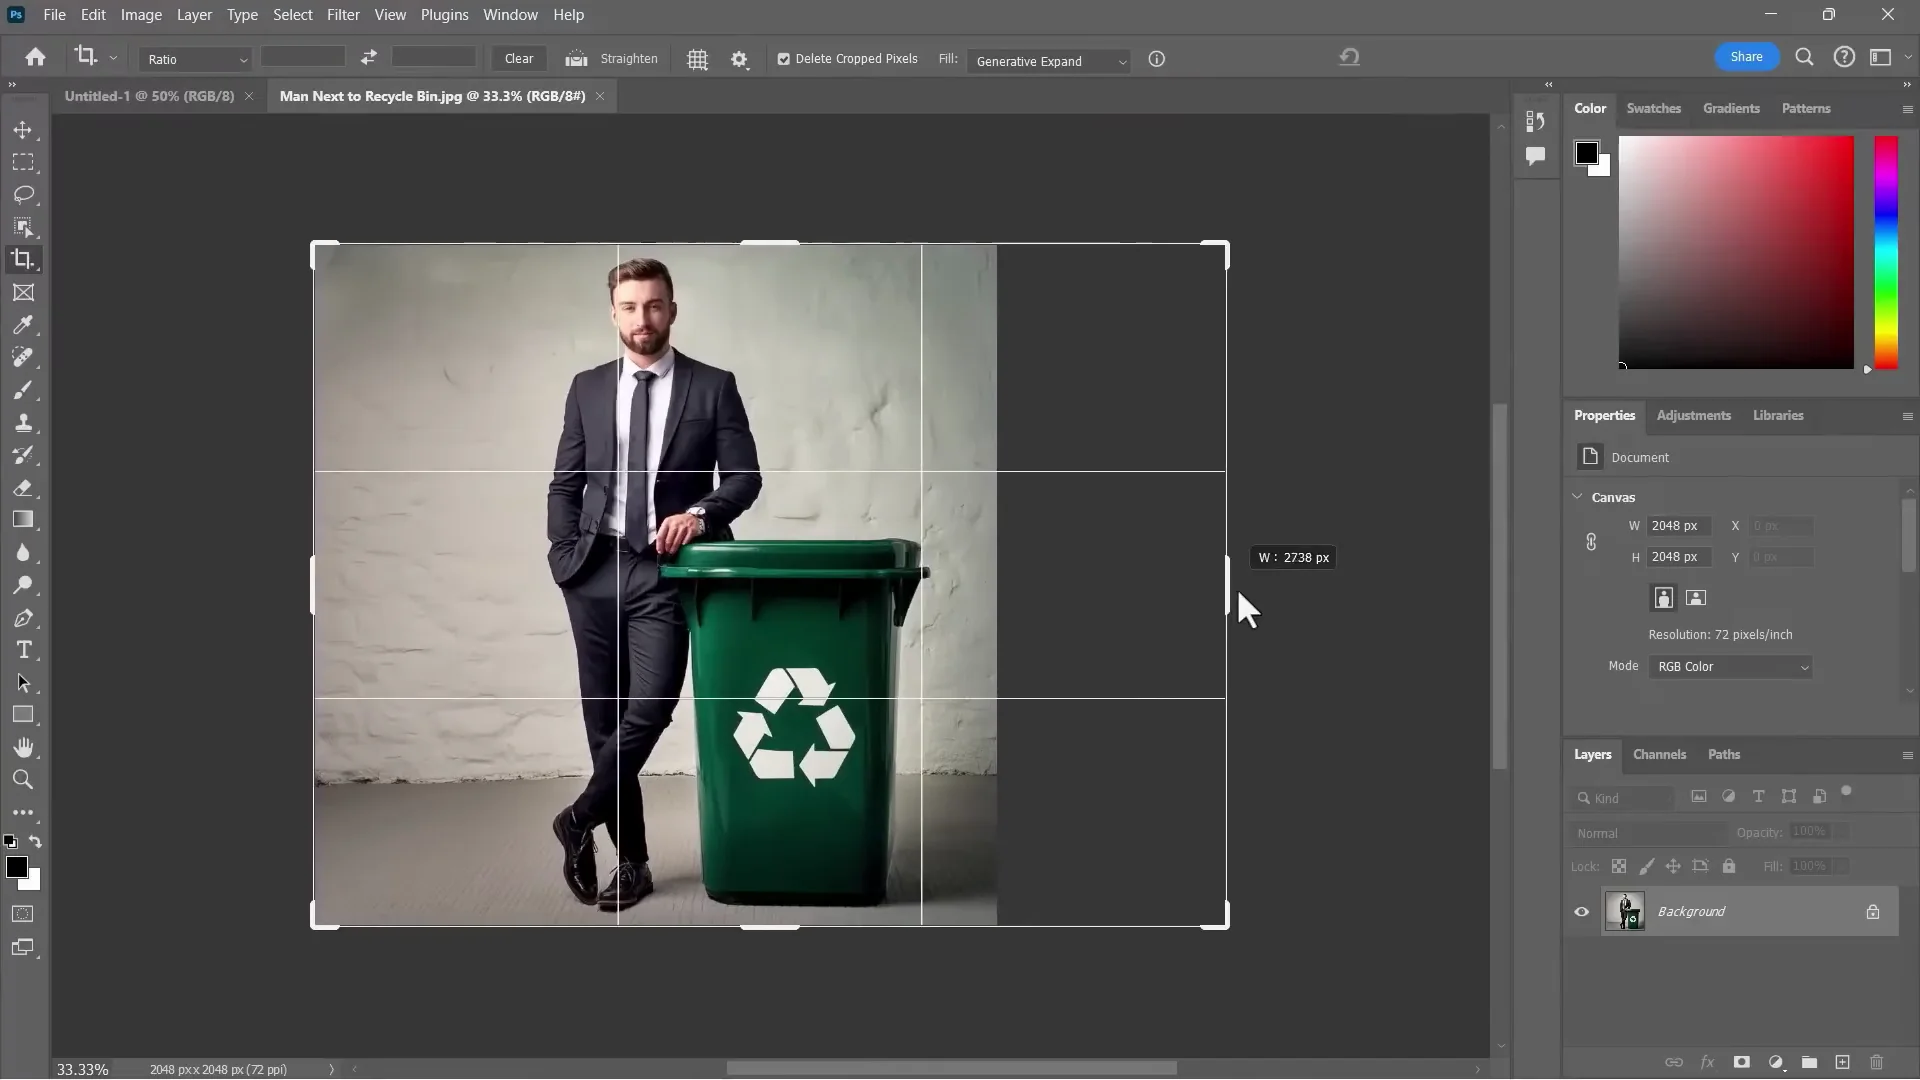Click the layer effects fx icon

[1708, 1063]
